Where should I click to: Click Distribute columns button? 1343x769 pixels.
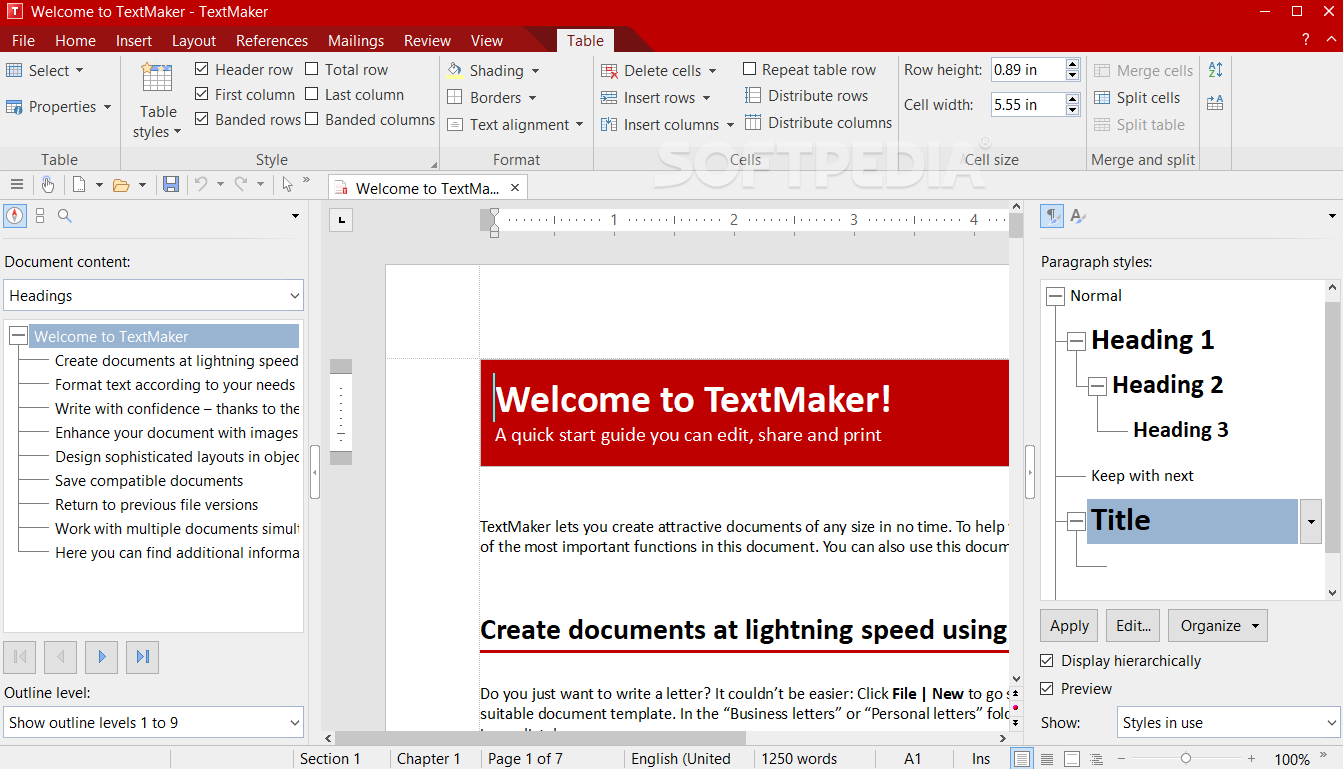818,122
